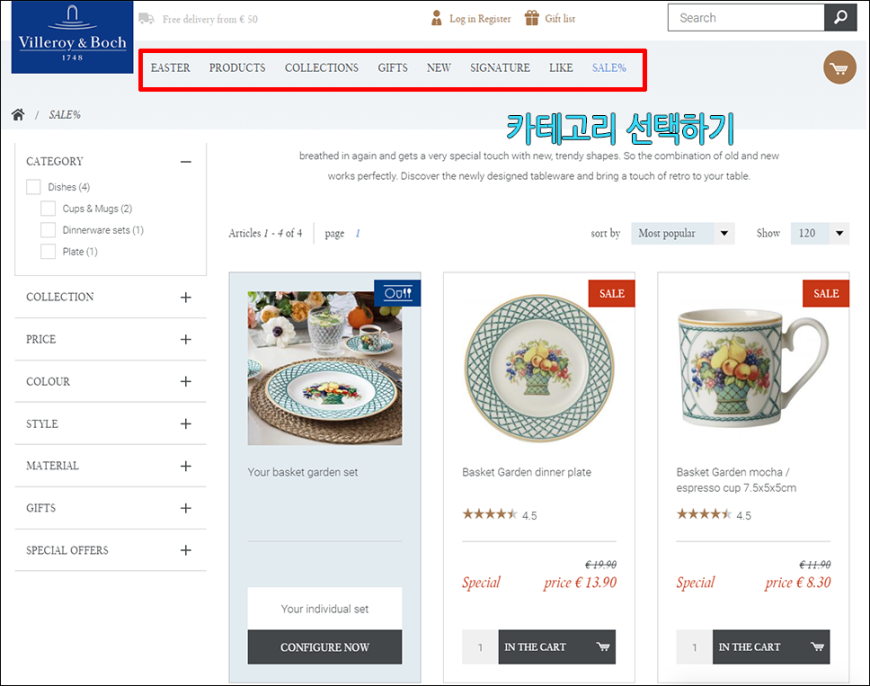Open the Basket Garden dinner plate image

[539, 368]
